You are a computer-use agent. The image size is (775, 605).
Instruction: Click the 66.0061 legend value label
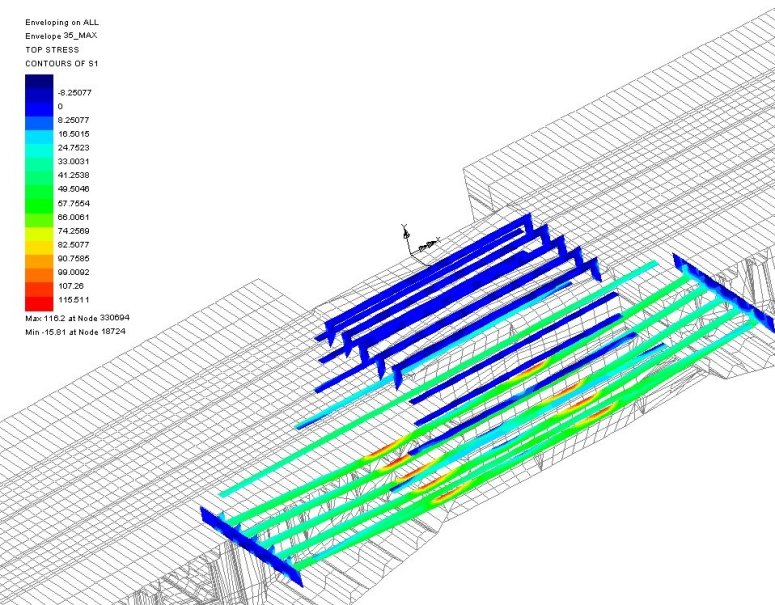[x=76, y=216]
